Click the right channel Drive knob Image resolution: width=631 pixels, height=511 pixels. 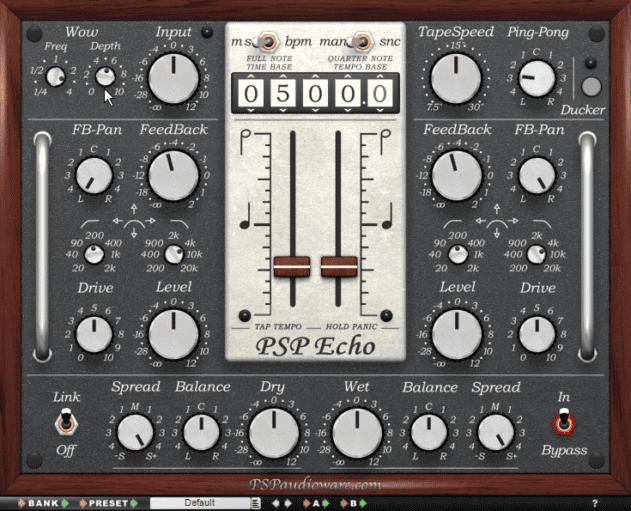coord(537,334)
